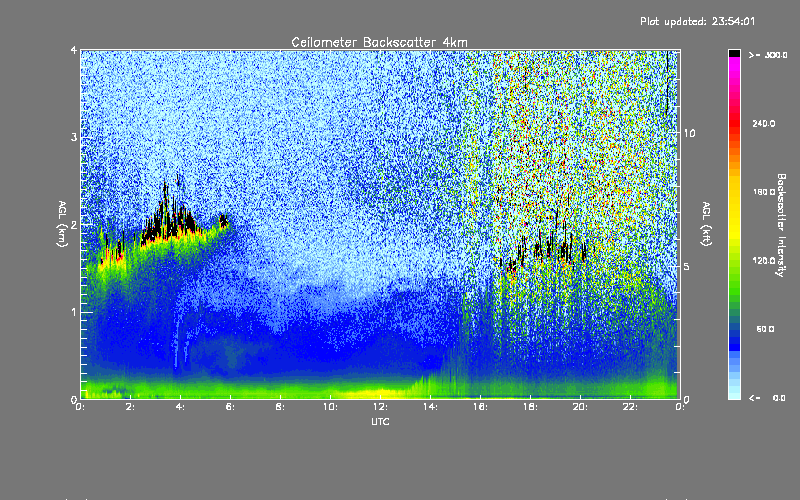Image resolution: width=800 pixels, height=500 pixels.
Task: Click the "10" tick on AGL (kft) axis
Action: point(689,133)
